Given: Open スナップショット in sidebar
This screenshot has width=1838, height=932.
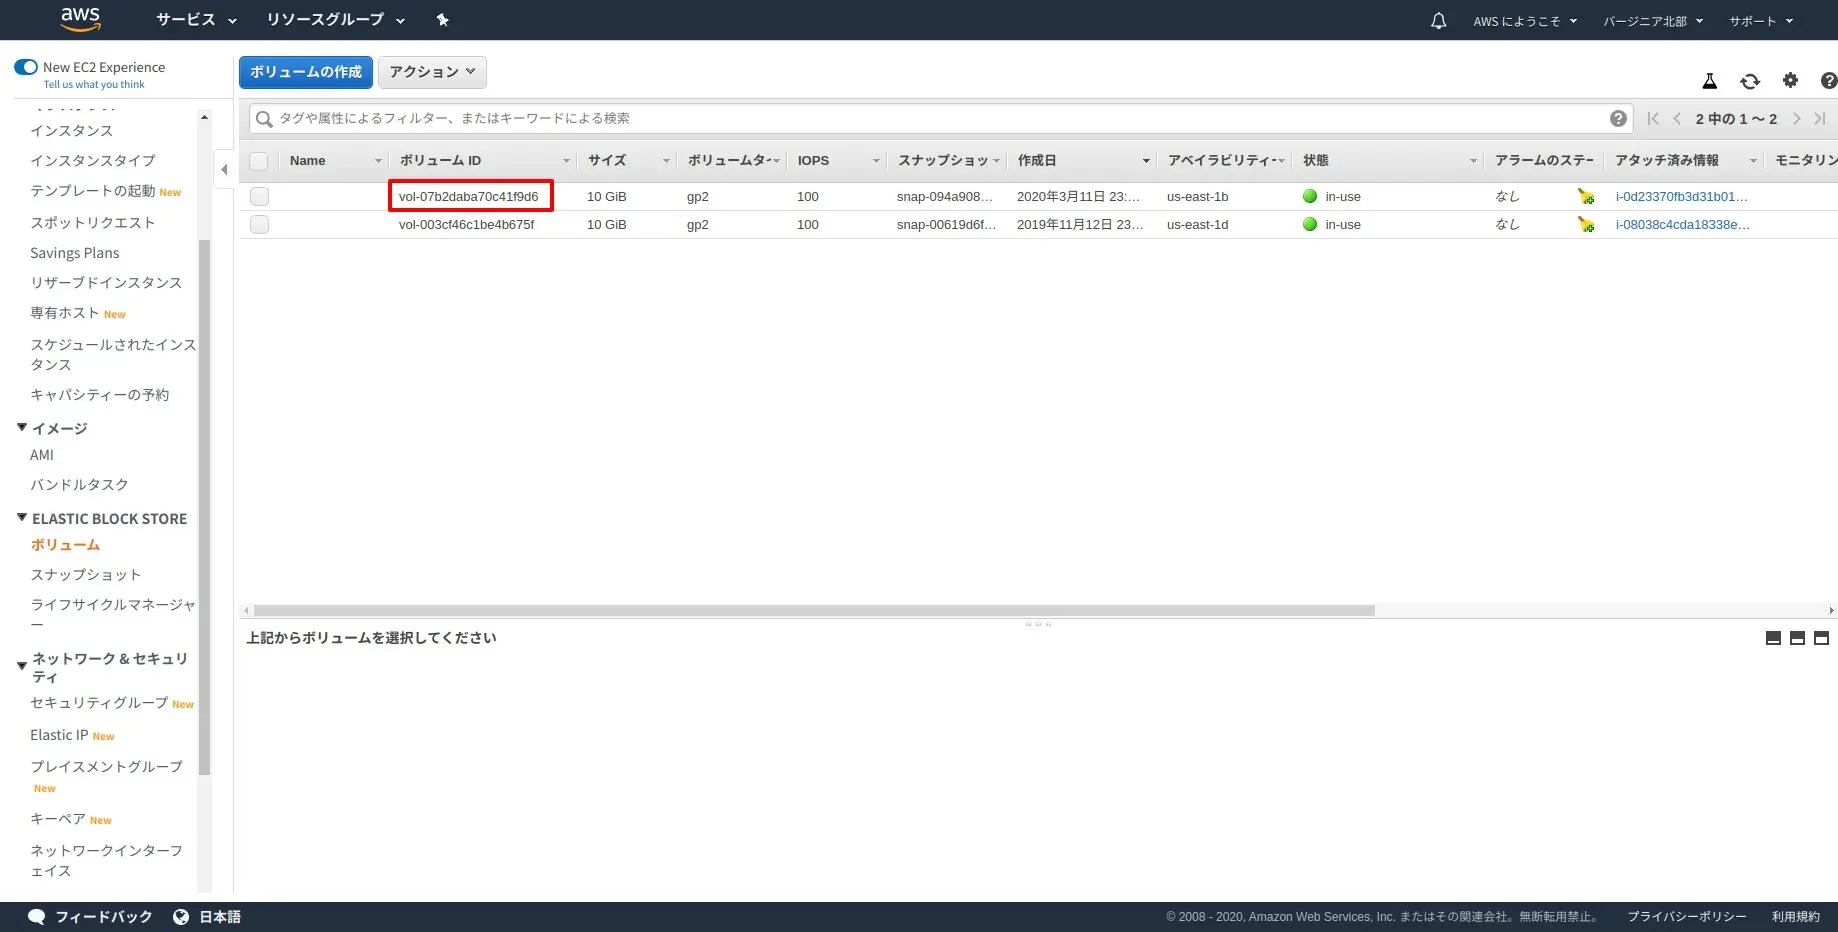Looking at the screenshot, I should tap(86, 574).
